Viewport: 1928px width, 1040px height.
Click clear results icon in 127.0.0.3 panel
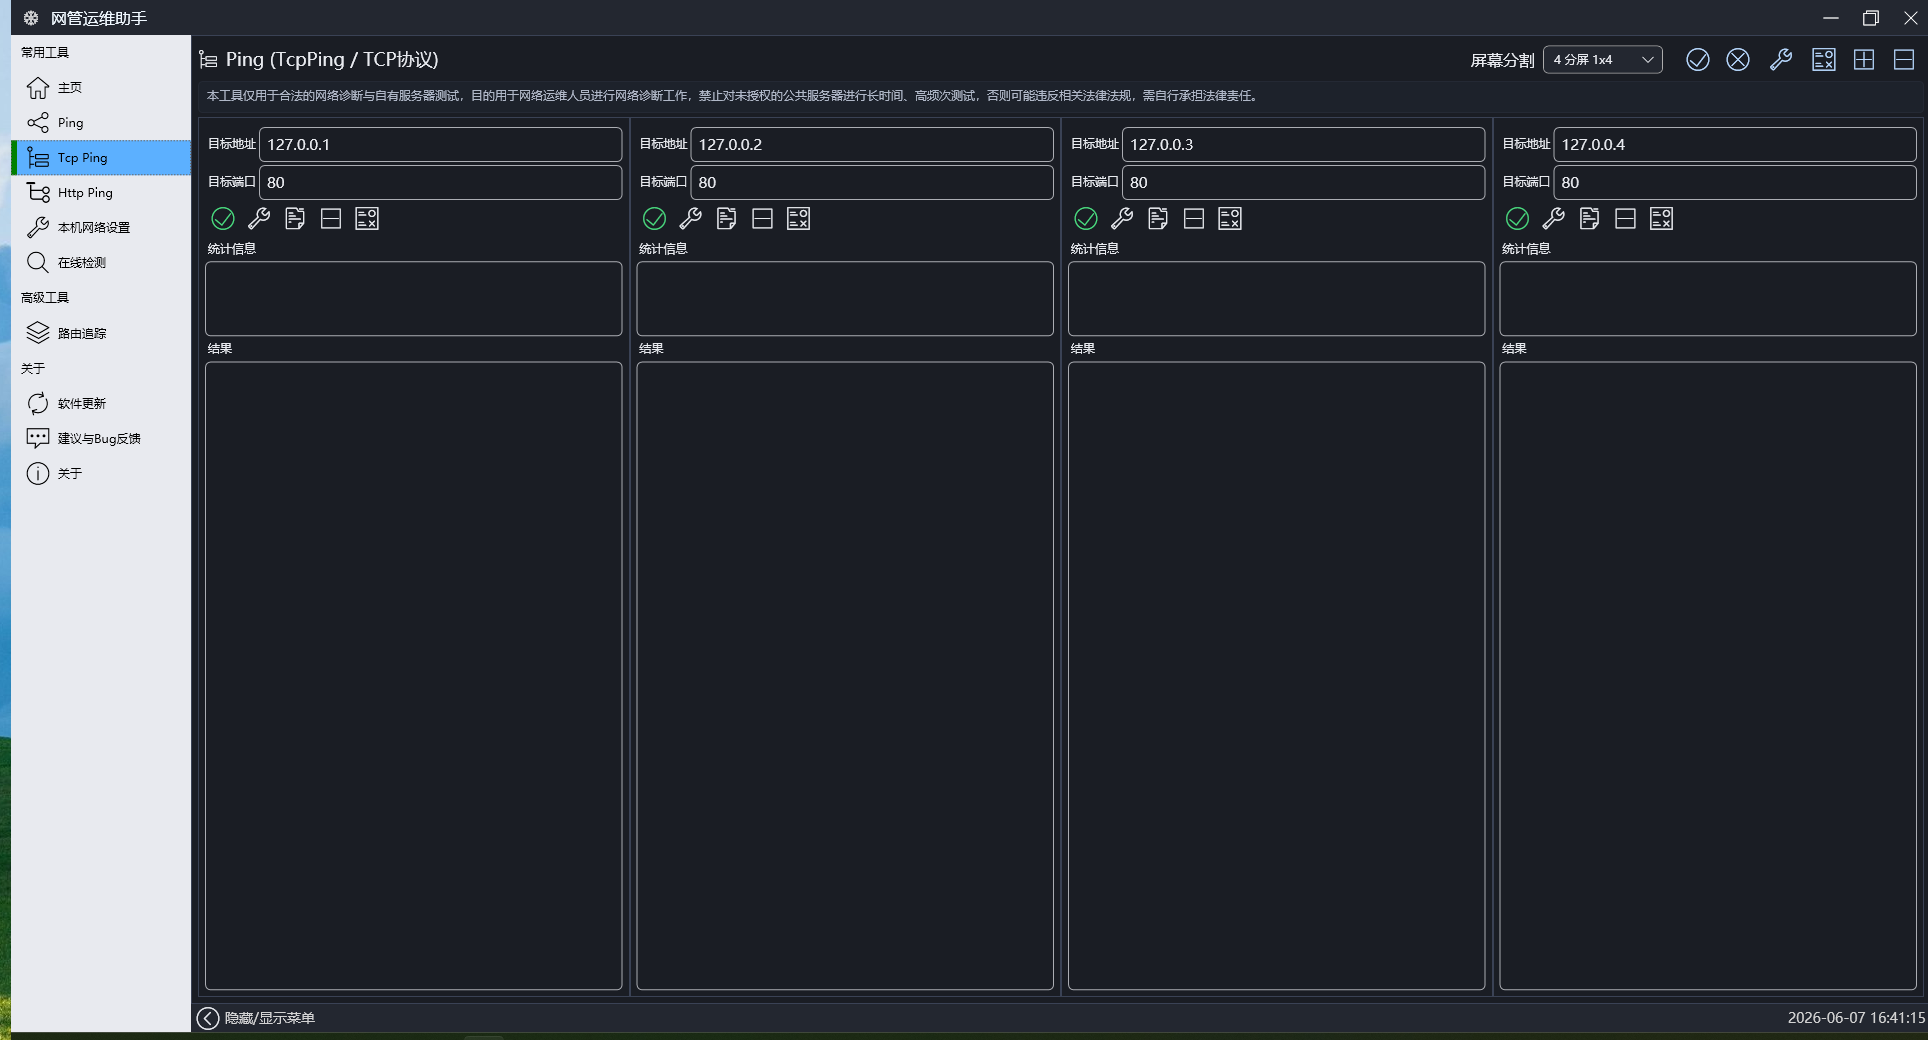[x=1230, y=218]
